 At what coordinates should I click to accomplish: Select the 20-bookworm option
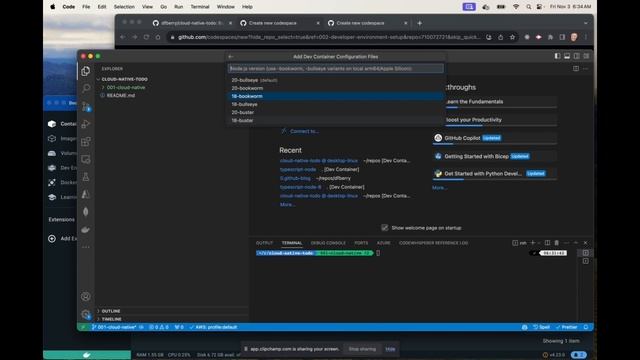pyautogui.click(x=335, y=88)
